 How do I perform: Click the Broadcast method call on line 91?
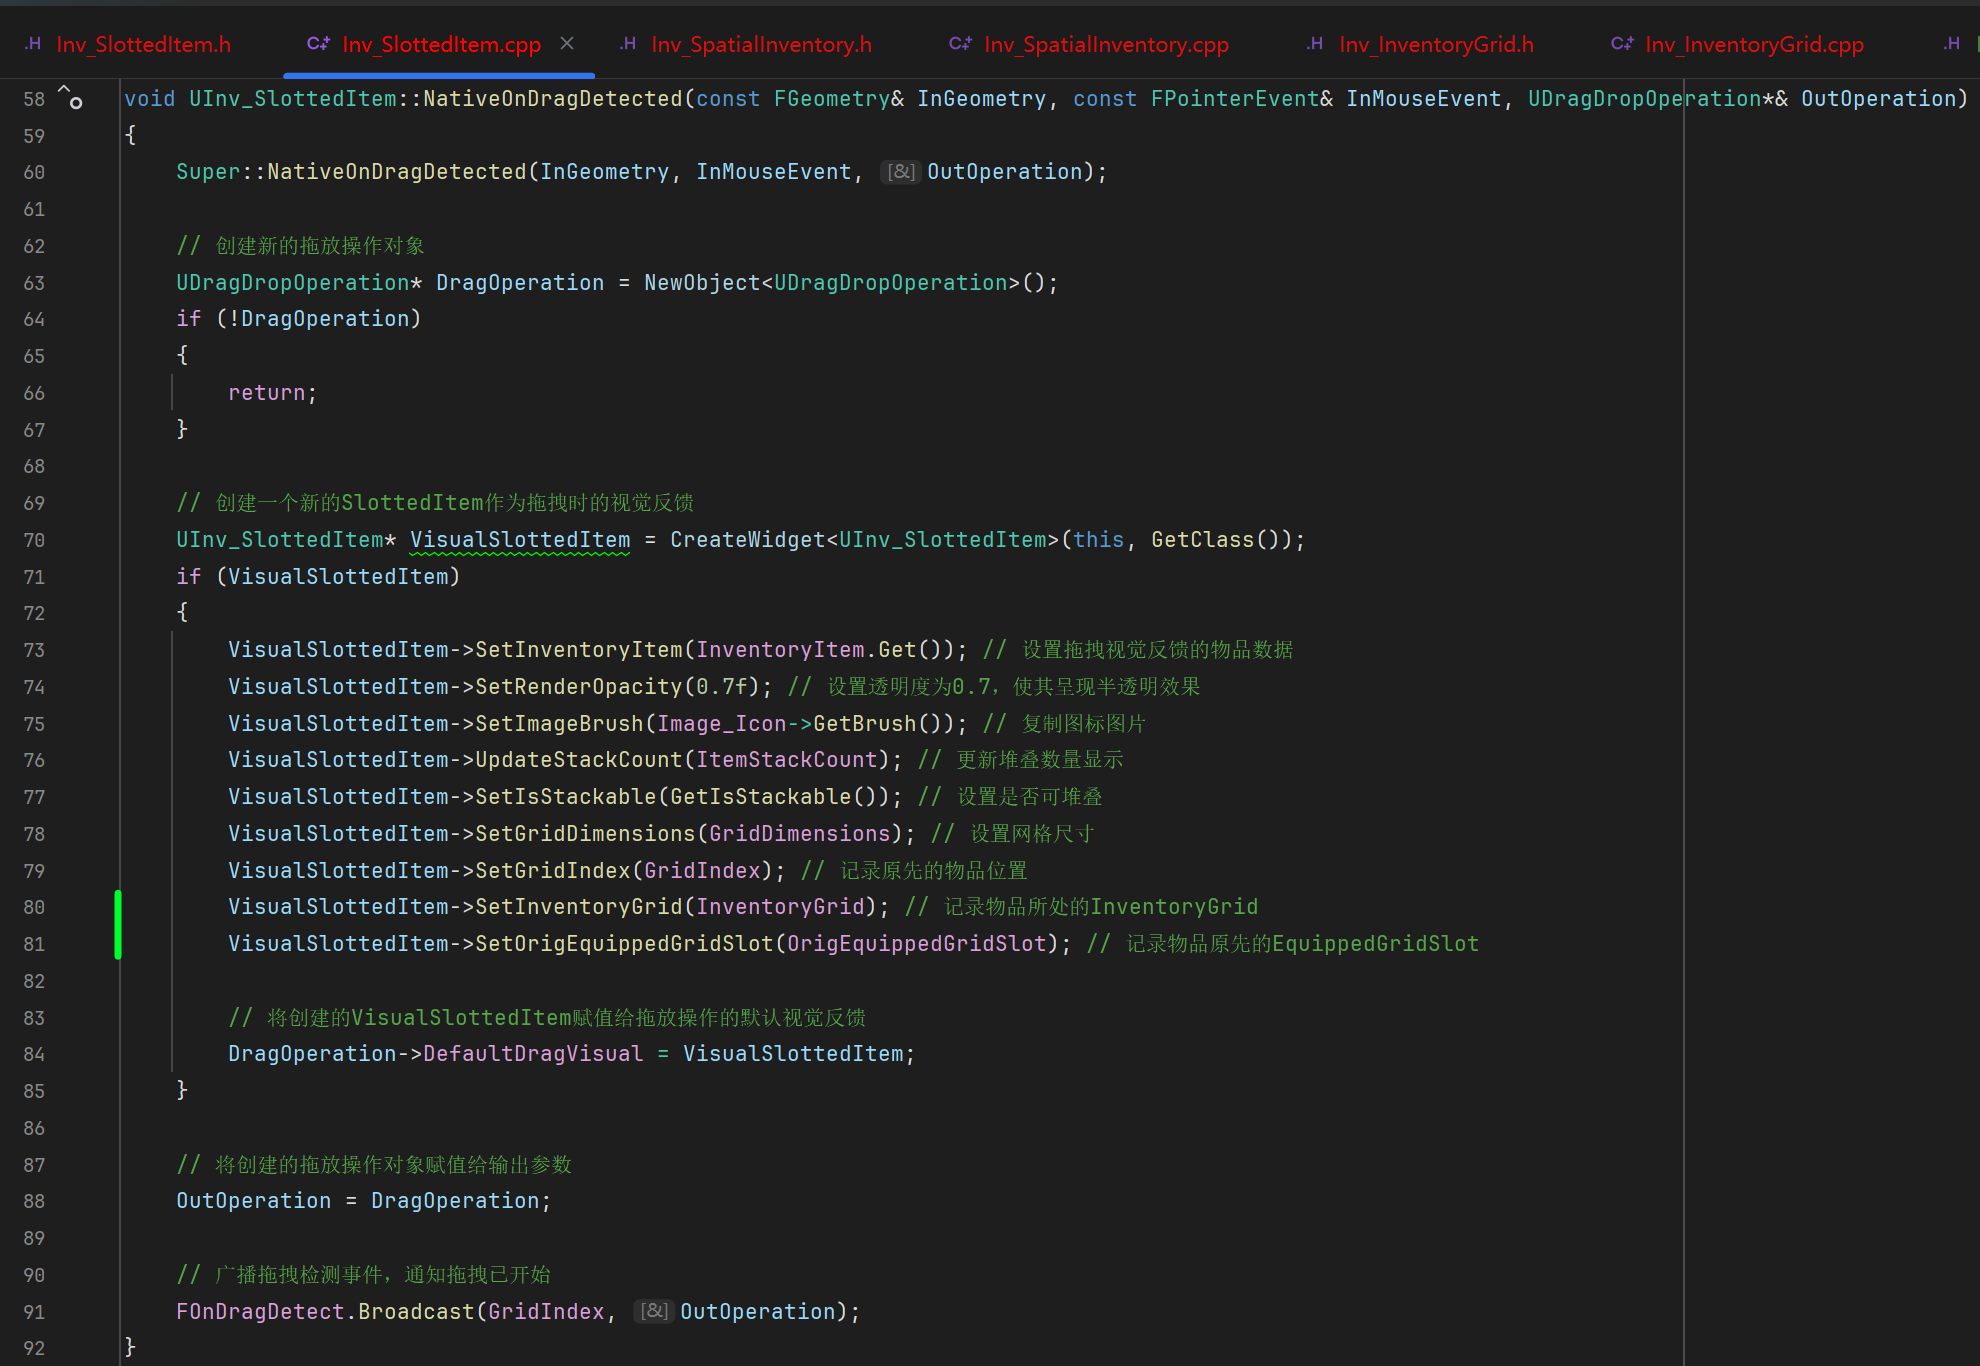pos(416,1311)
